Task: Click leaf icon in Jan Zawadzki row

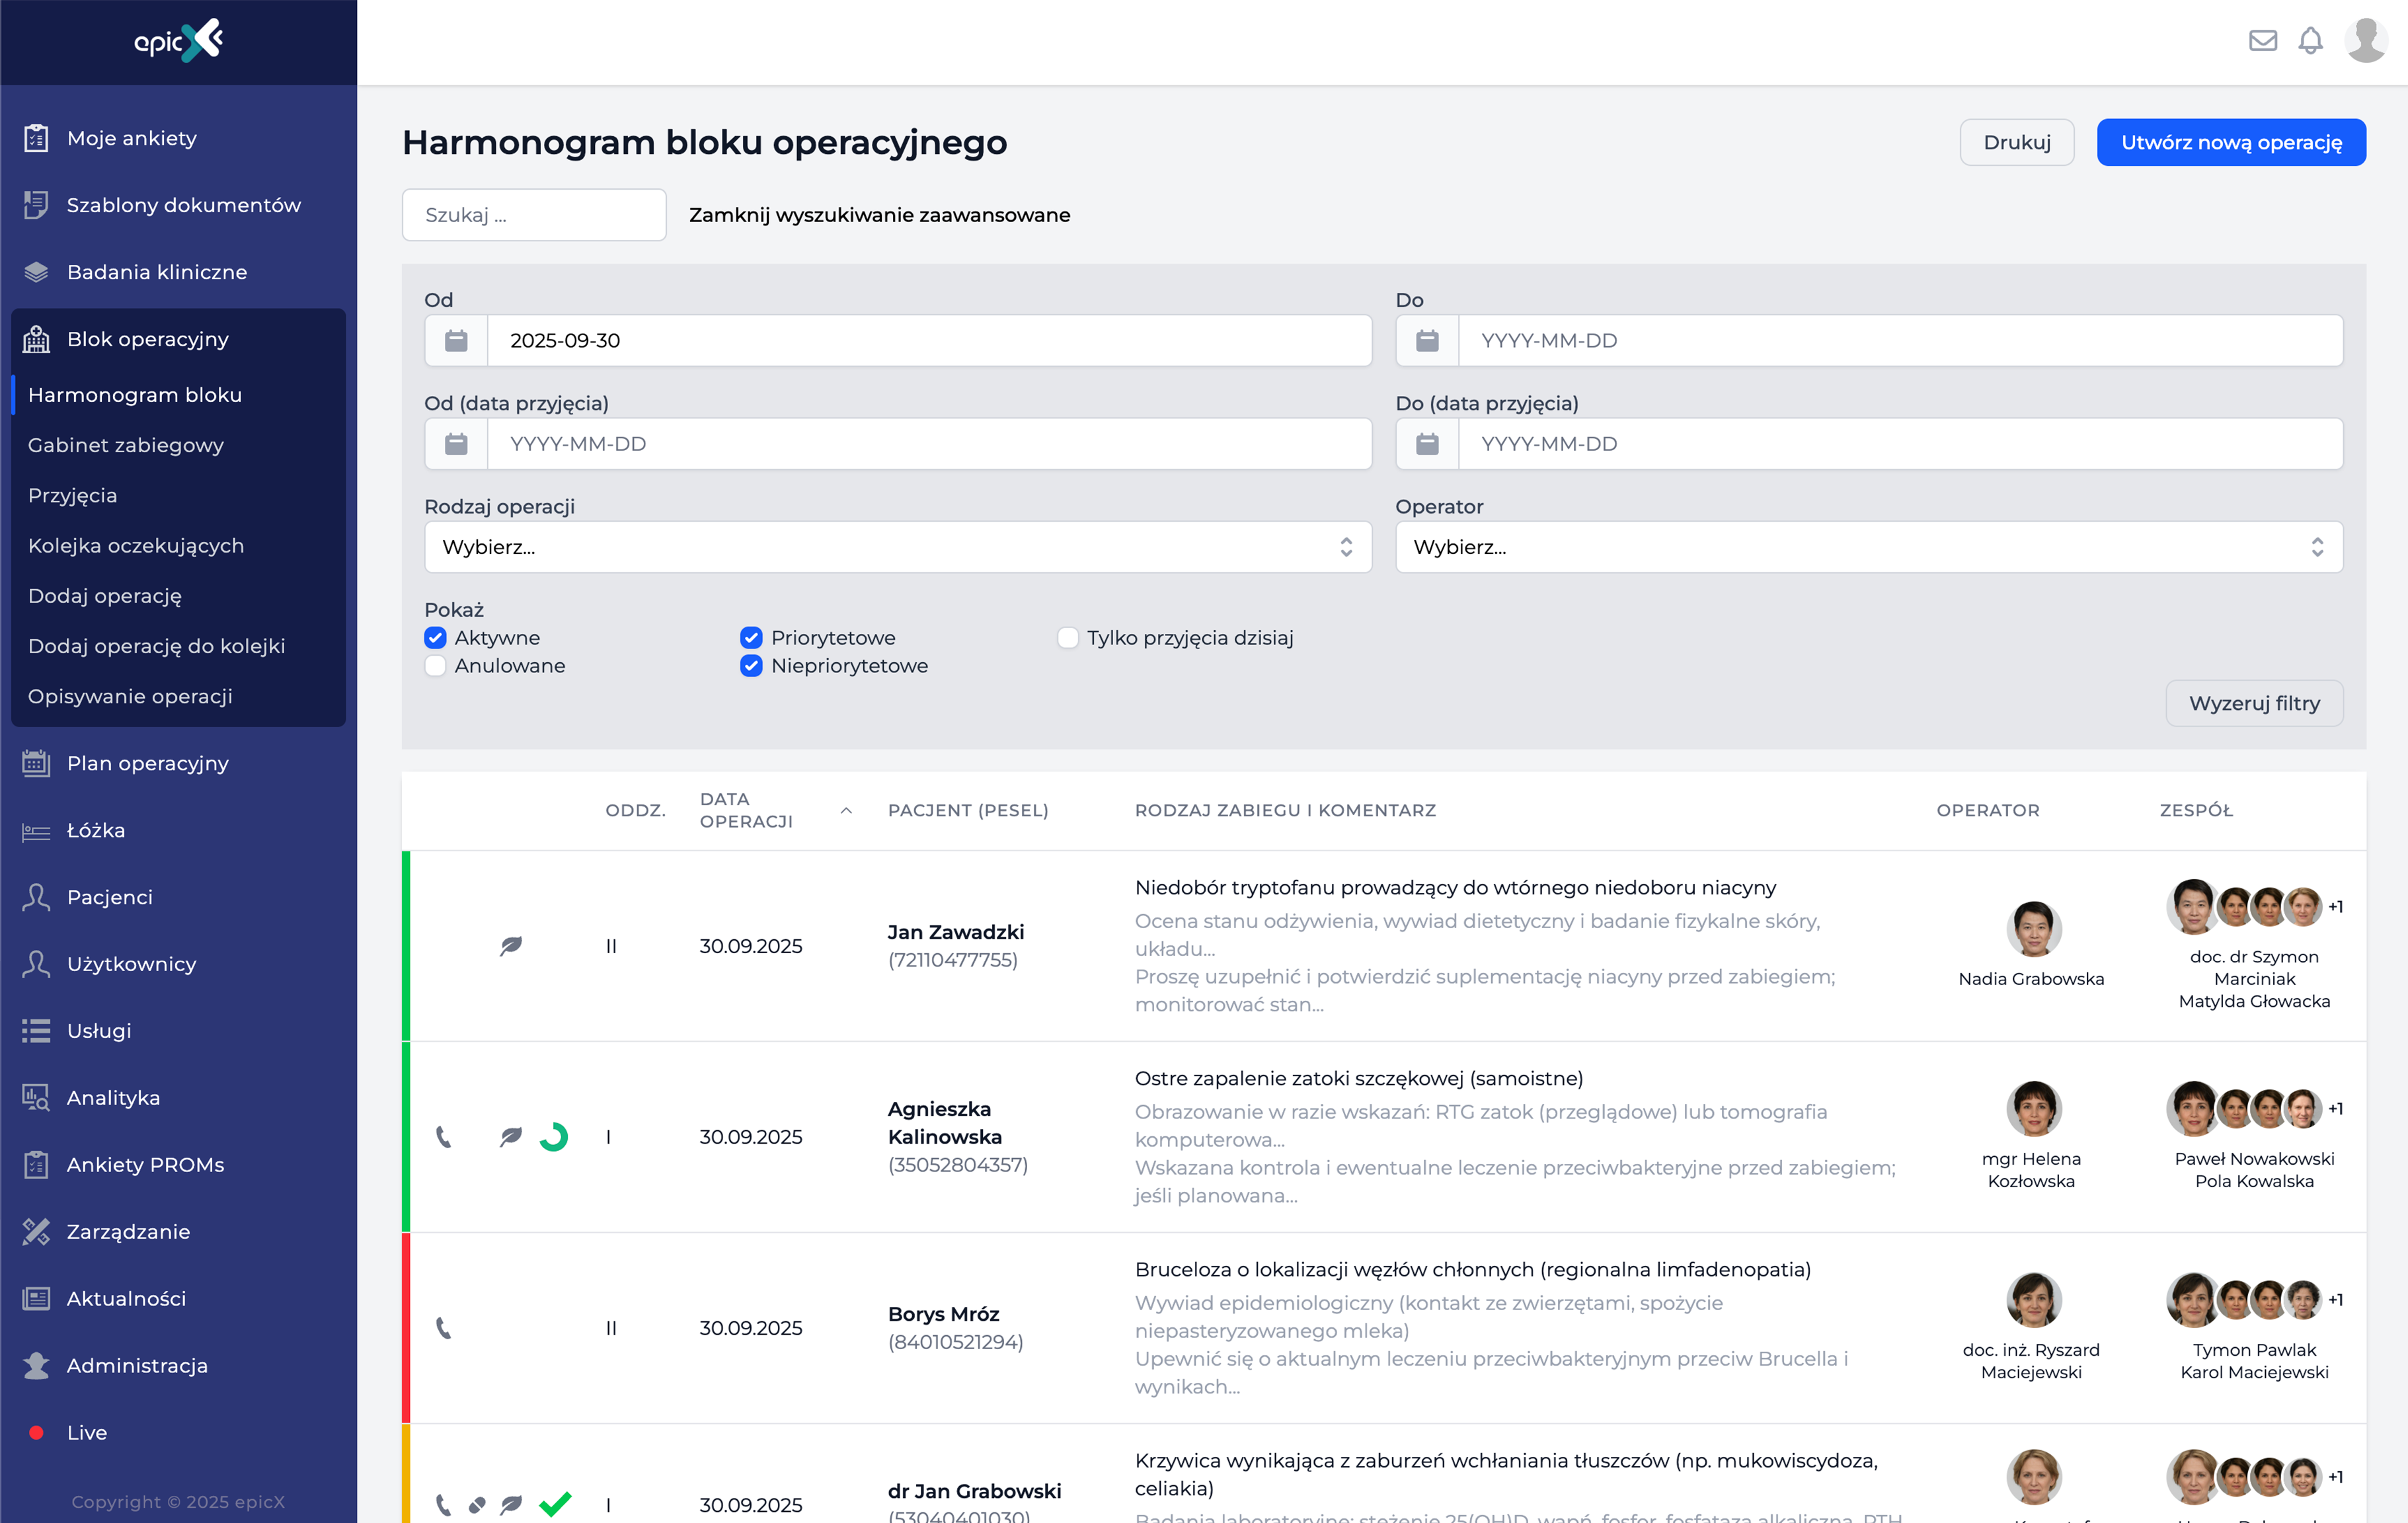Action: (511, 946)
